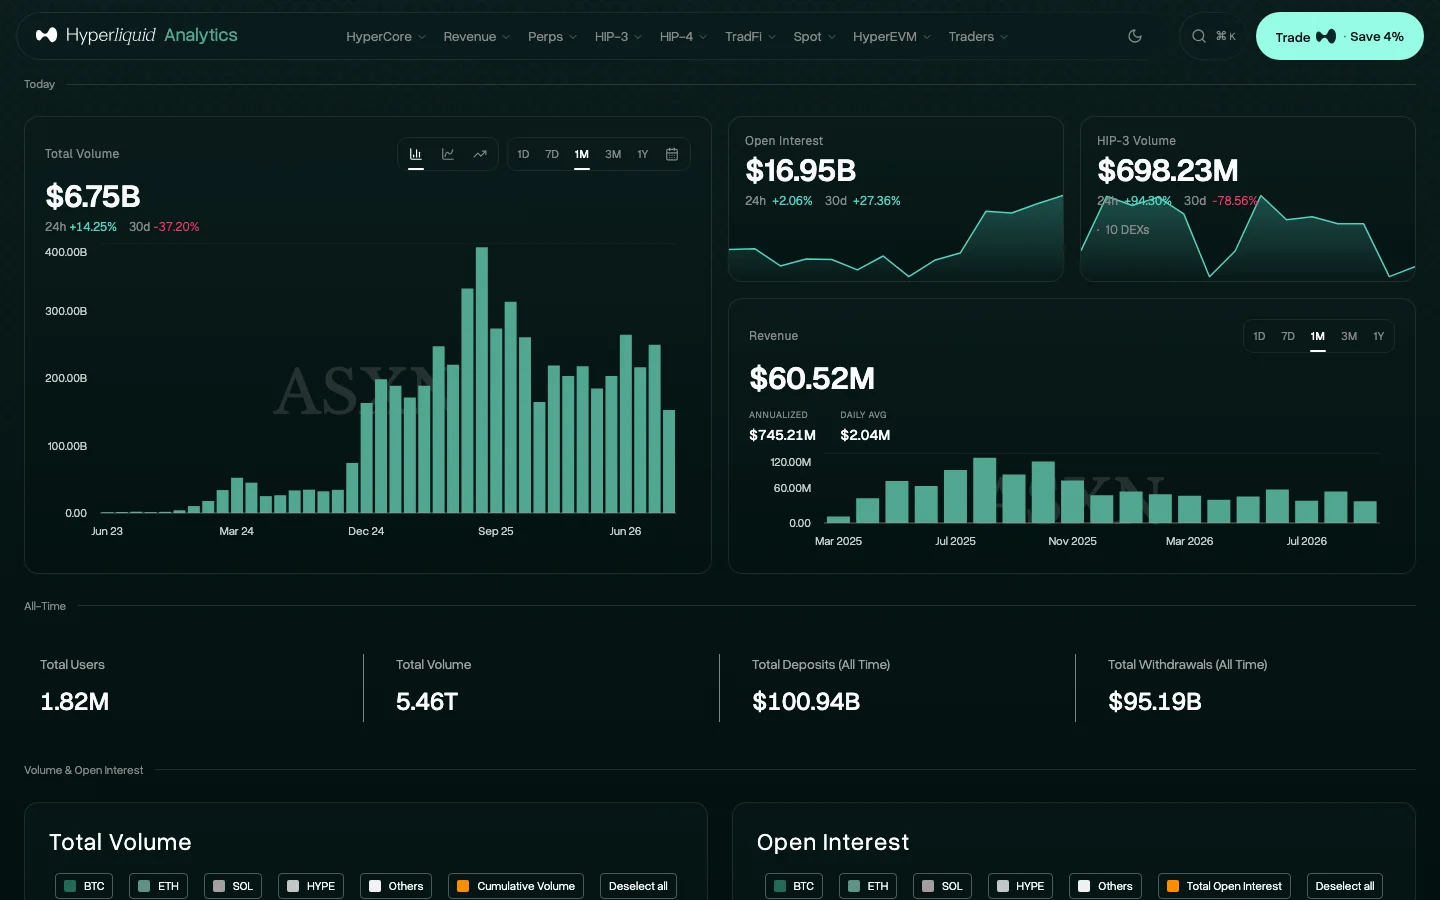The width and height of the screenshot is (1440, 900).
Task: Select 3M range in Total Volume chart
Action: [x=613, y=154]
